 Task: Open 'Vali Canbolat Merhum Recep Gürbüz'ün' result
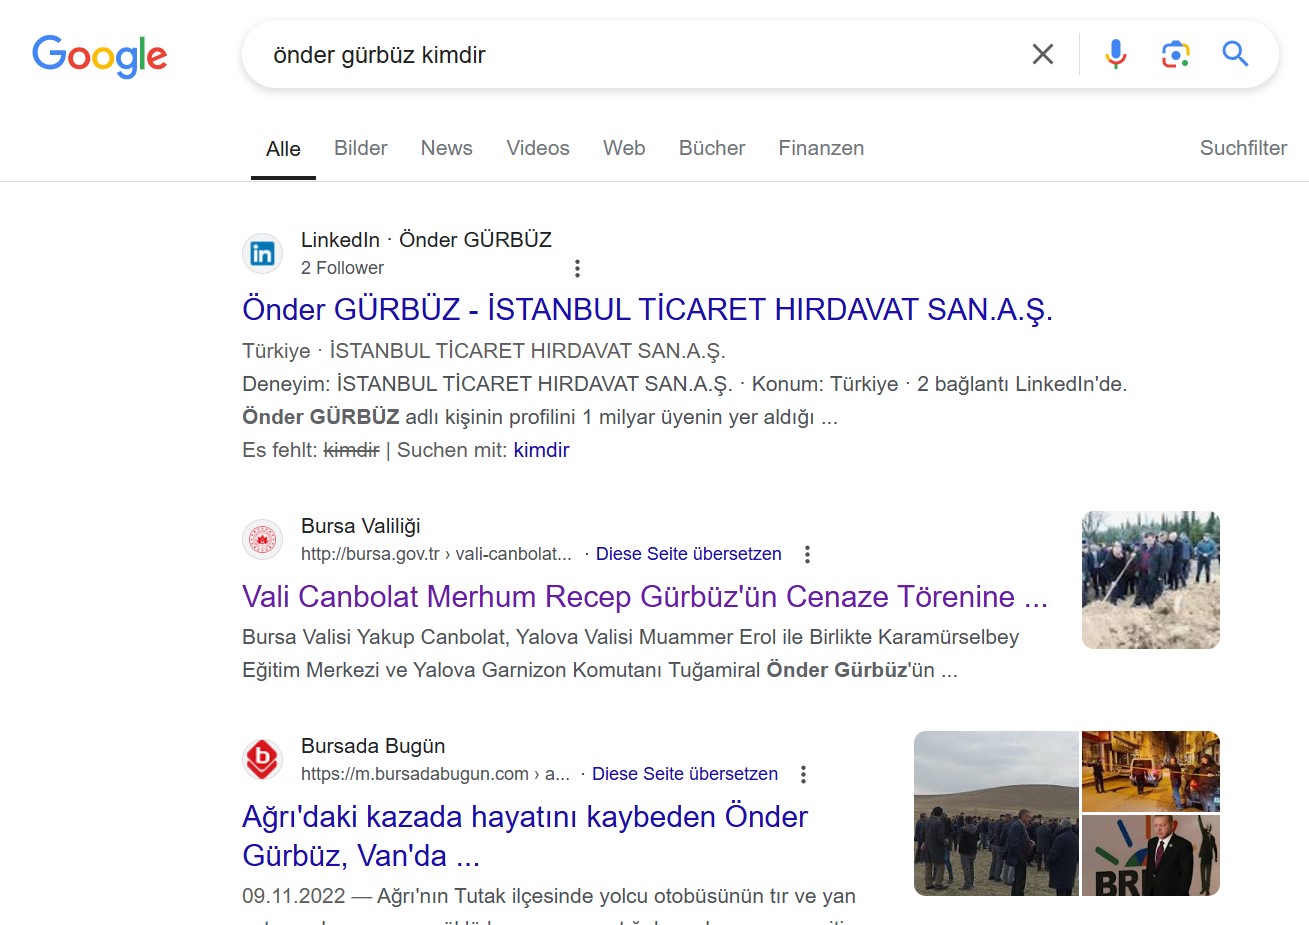click(x=645, y=596)
